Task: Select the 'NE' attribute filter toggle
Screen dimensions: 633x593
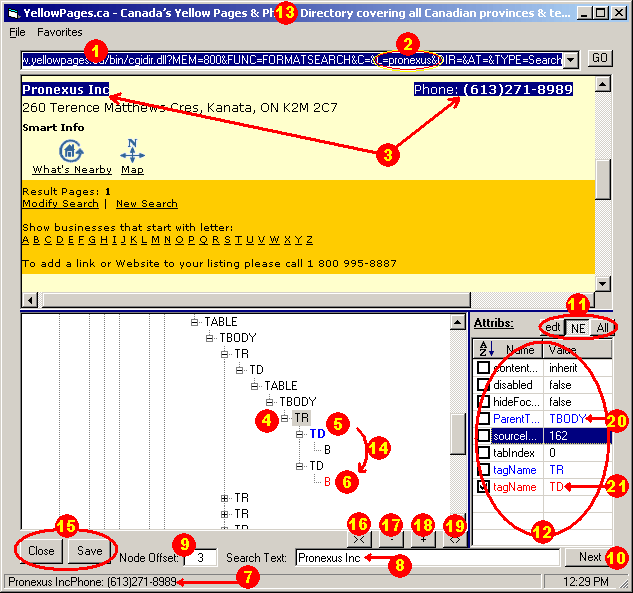Action: (x=577, y=327)
